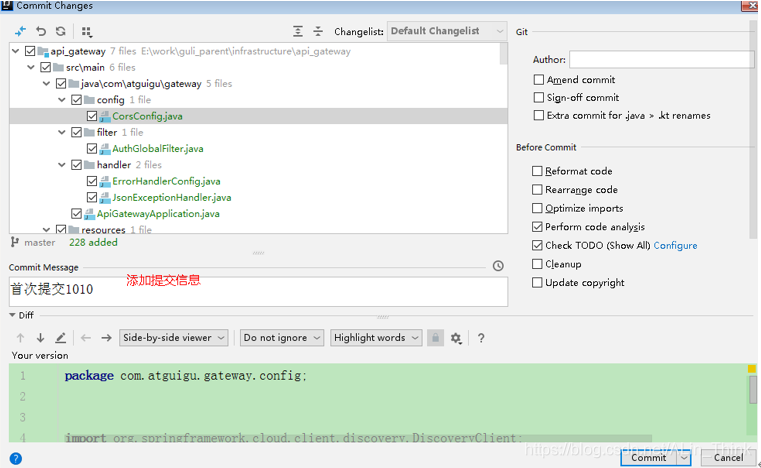Uncheck the CorsConfig.java checkbox
The image size is (761, 468).
point(92,116)
